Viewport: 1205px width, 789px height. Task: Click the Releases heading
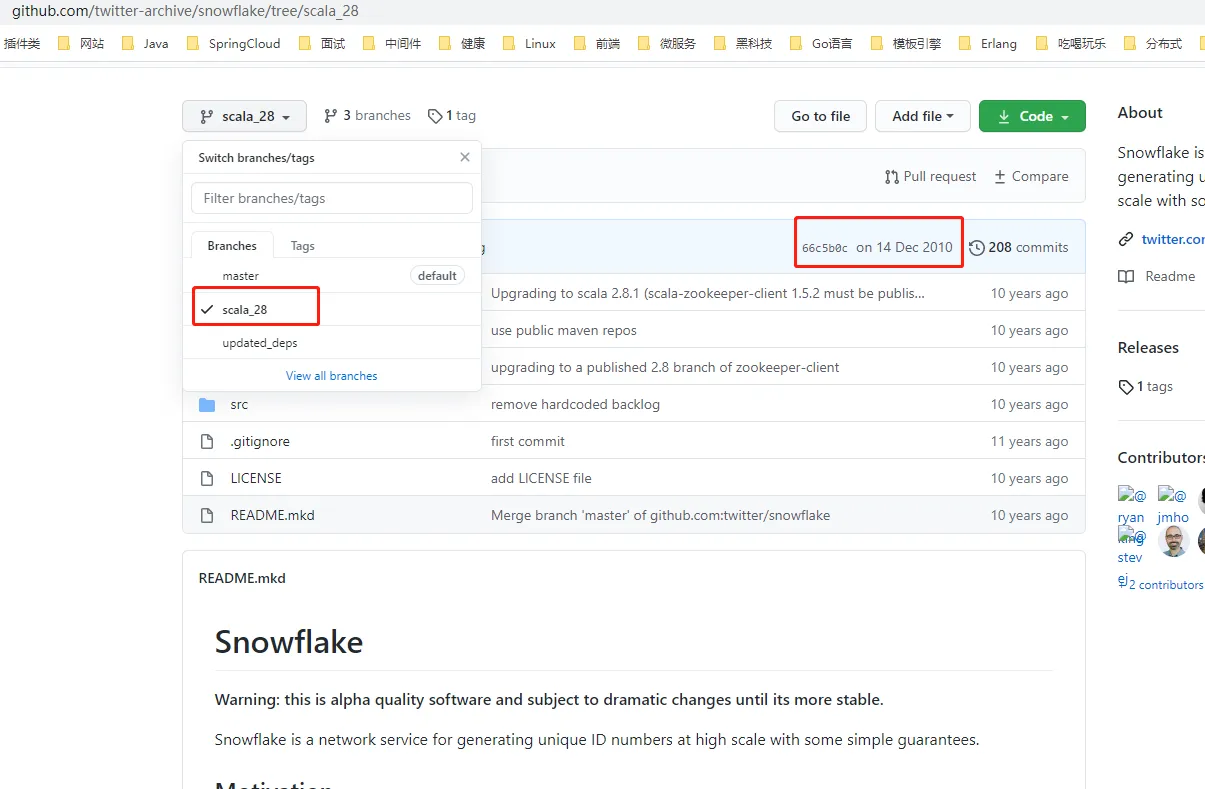(x=1148, y=347)
